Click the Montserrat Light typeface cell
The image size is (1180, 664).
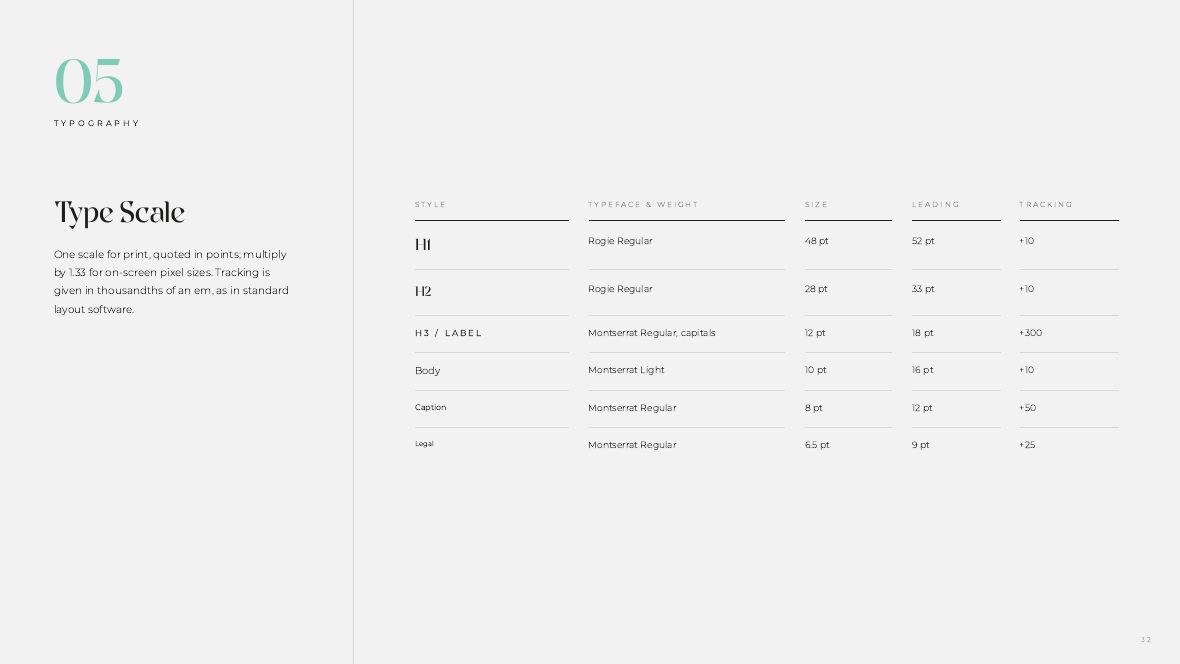point(626,370)
